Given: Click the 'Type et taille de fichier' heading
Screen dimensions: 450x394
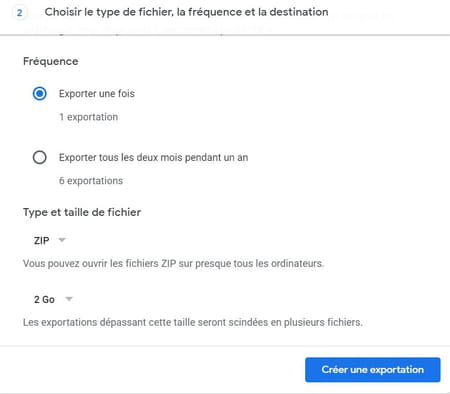Looking at the screenshot, I should [x=82, y=212].
